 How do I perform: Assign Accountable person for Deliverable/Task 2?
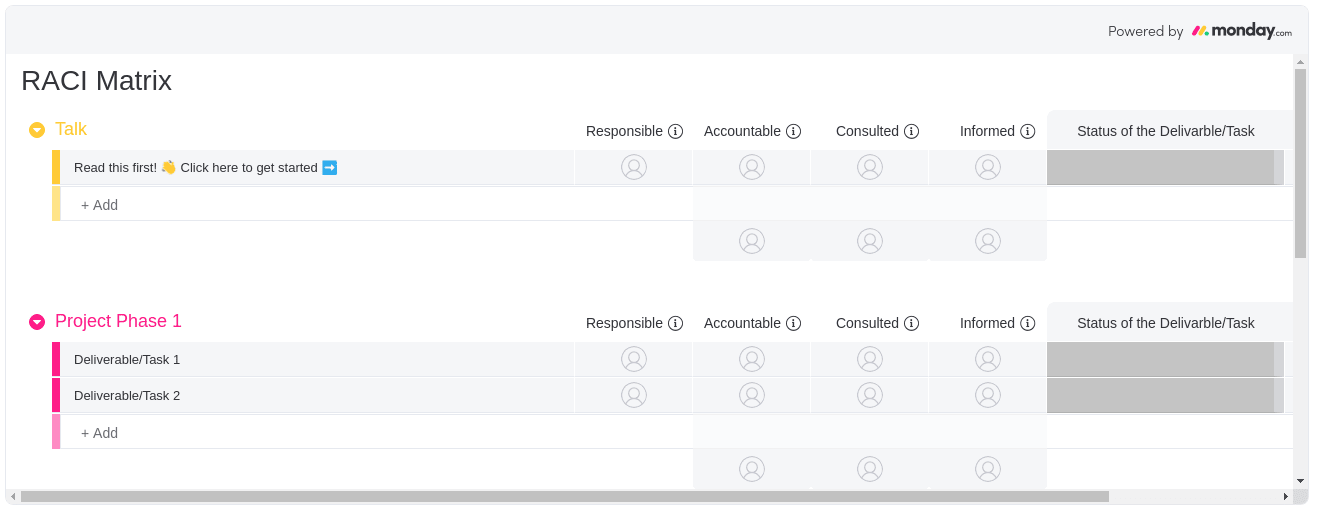click(x=752, y=395)
